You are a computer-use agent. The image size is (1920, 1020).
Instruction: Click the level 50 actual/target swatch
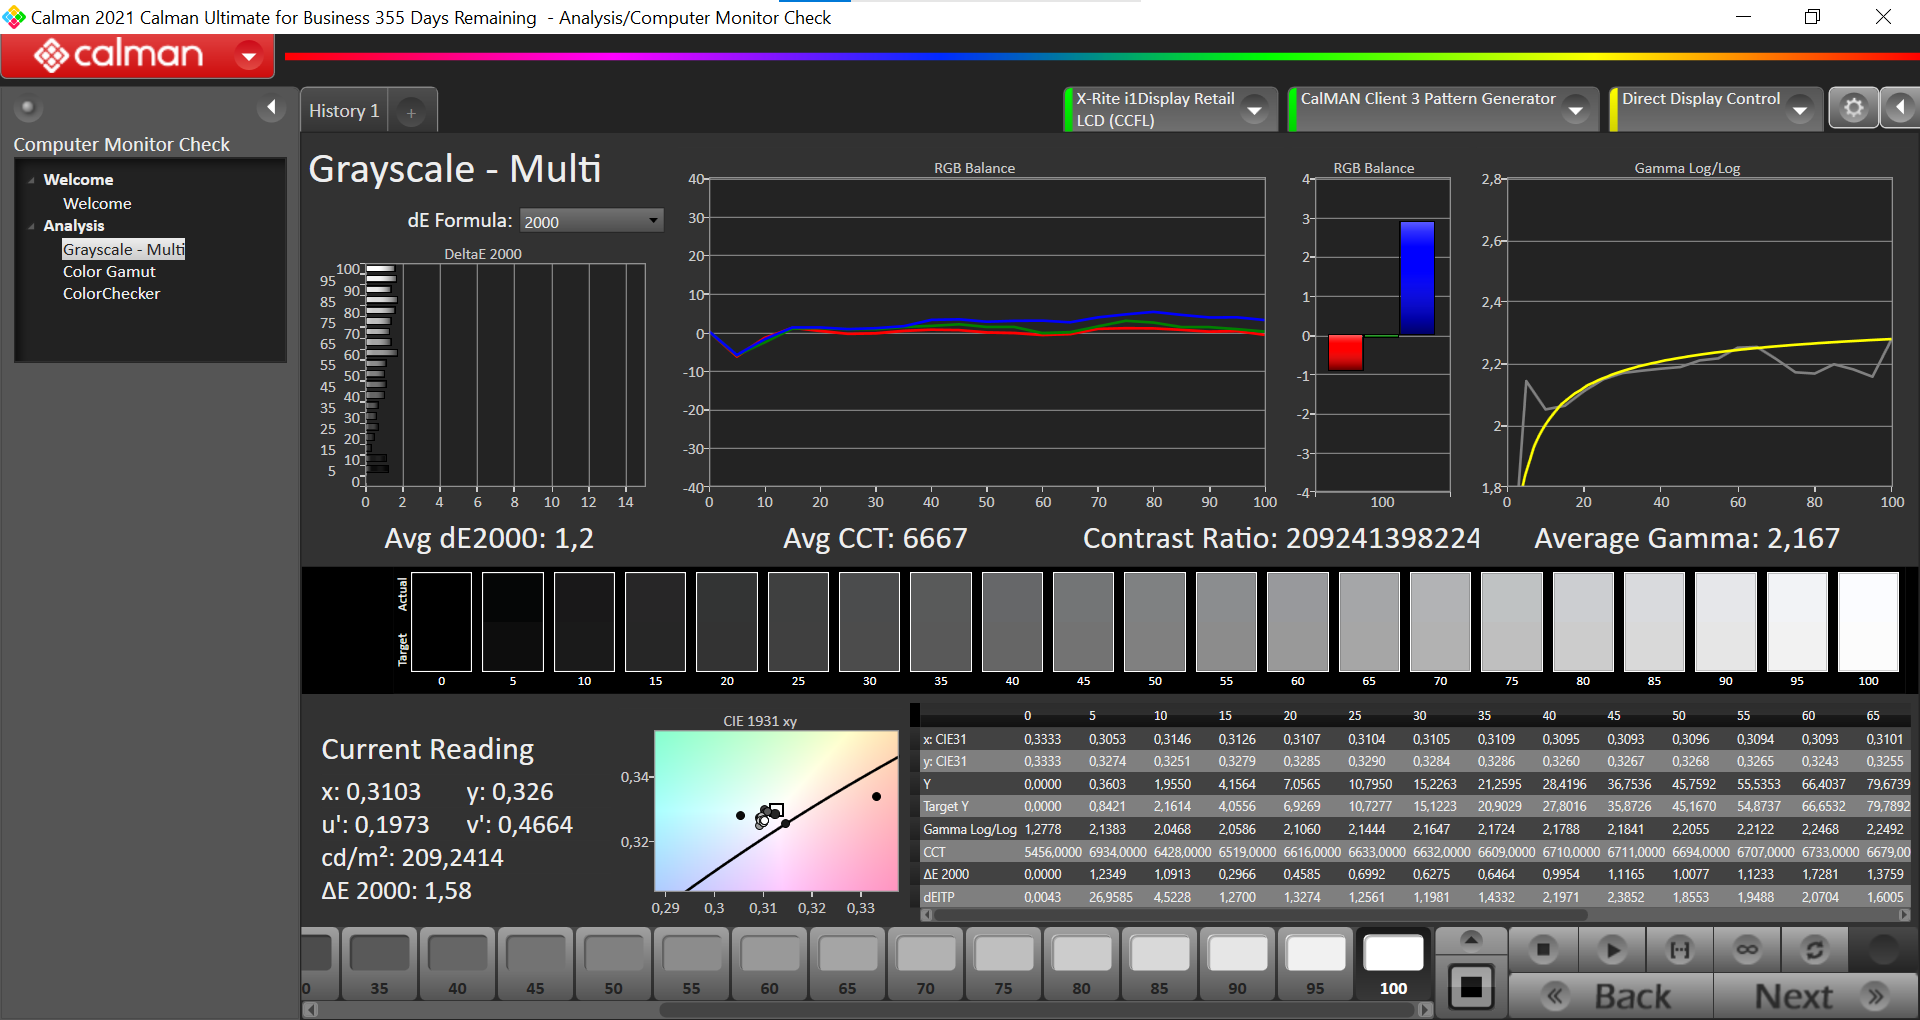[1155, 621]
